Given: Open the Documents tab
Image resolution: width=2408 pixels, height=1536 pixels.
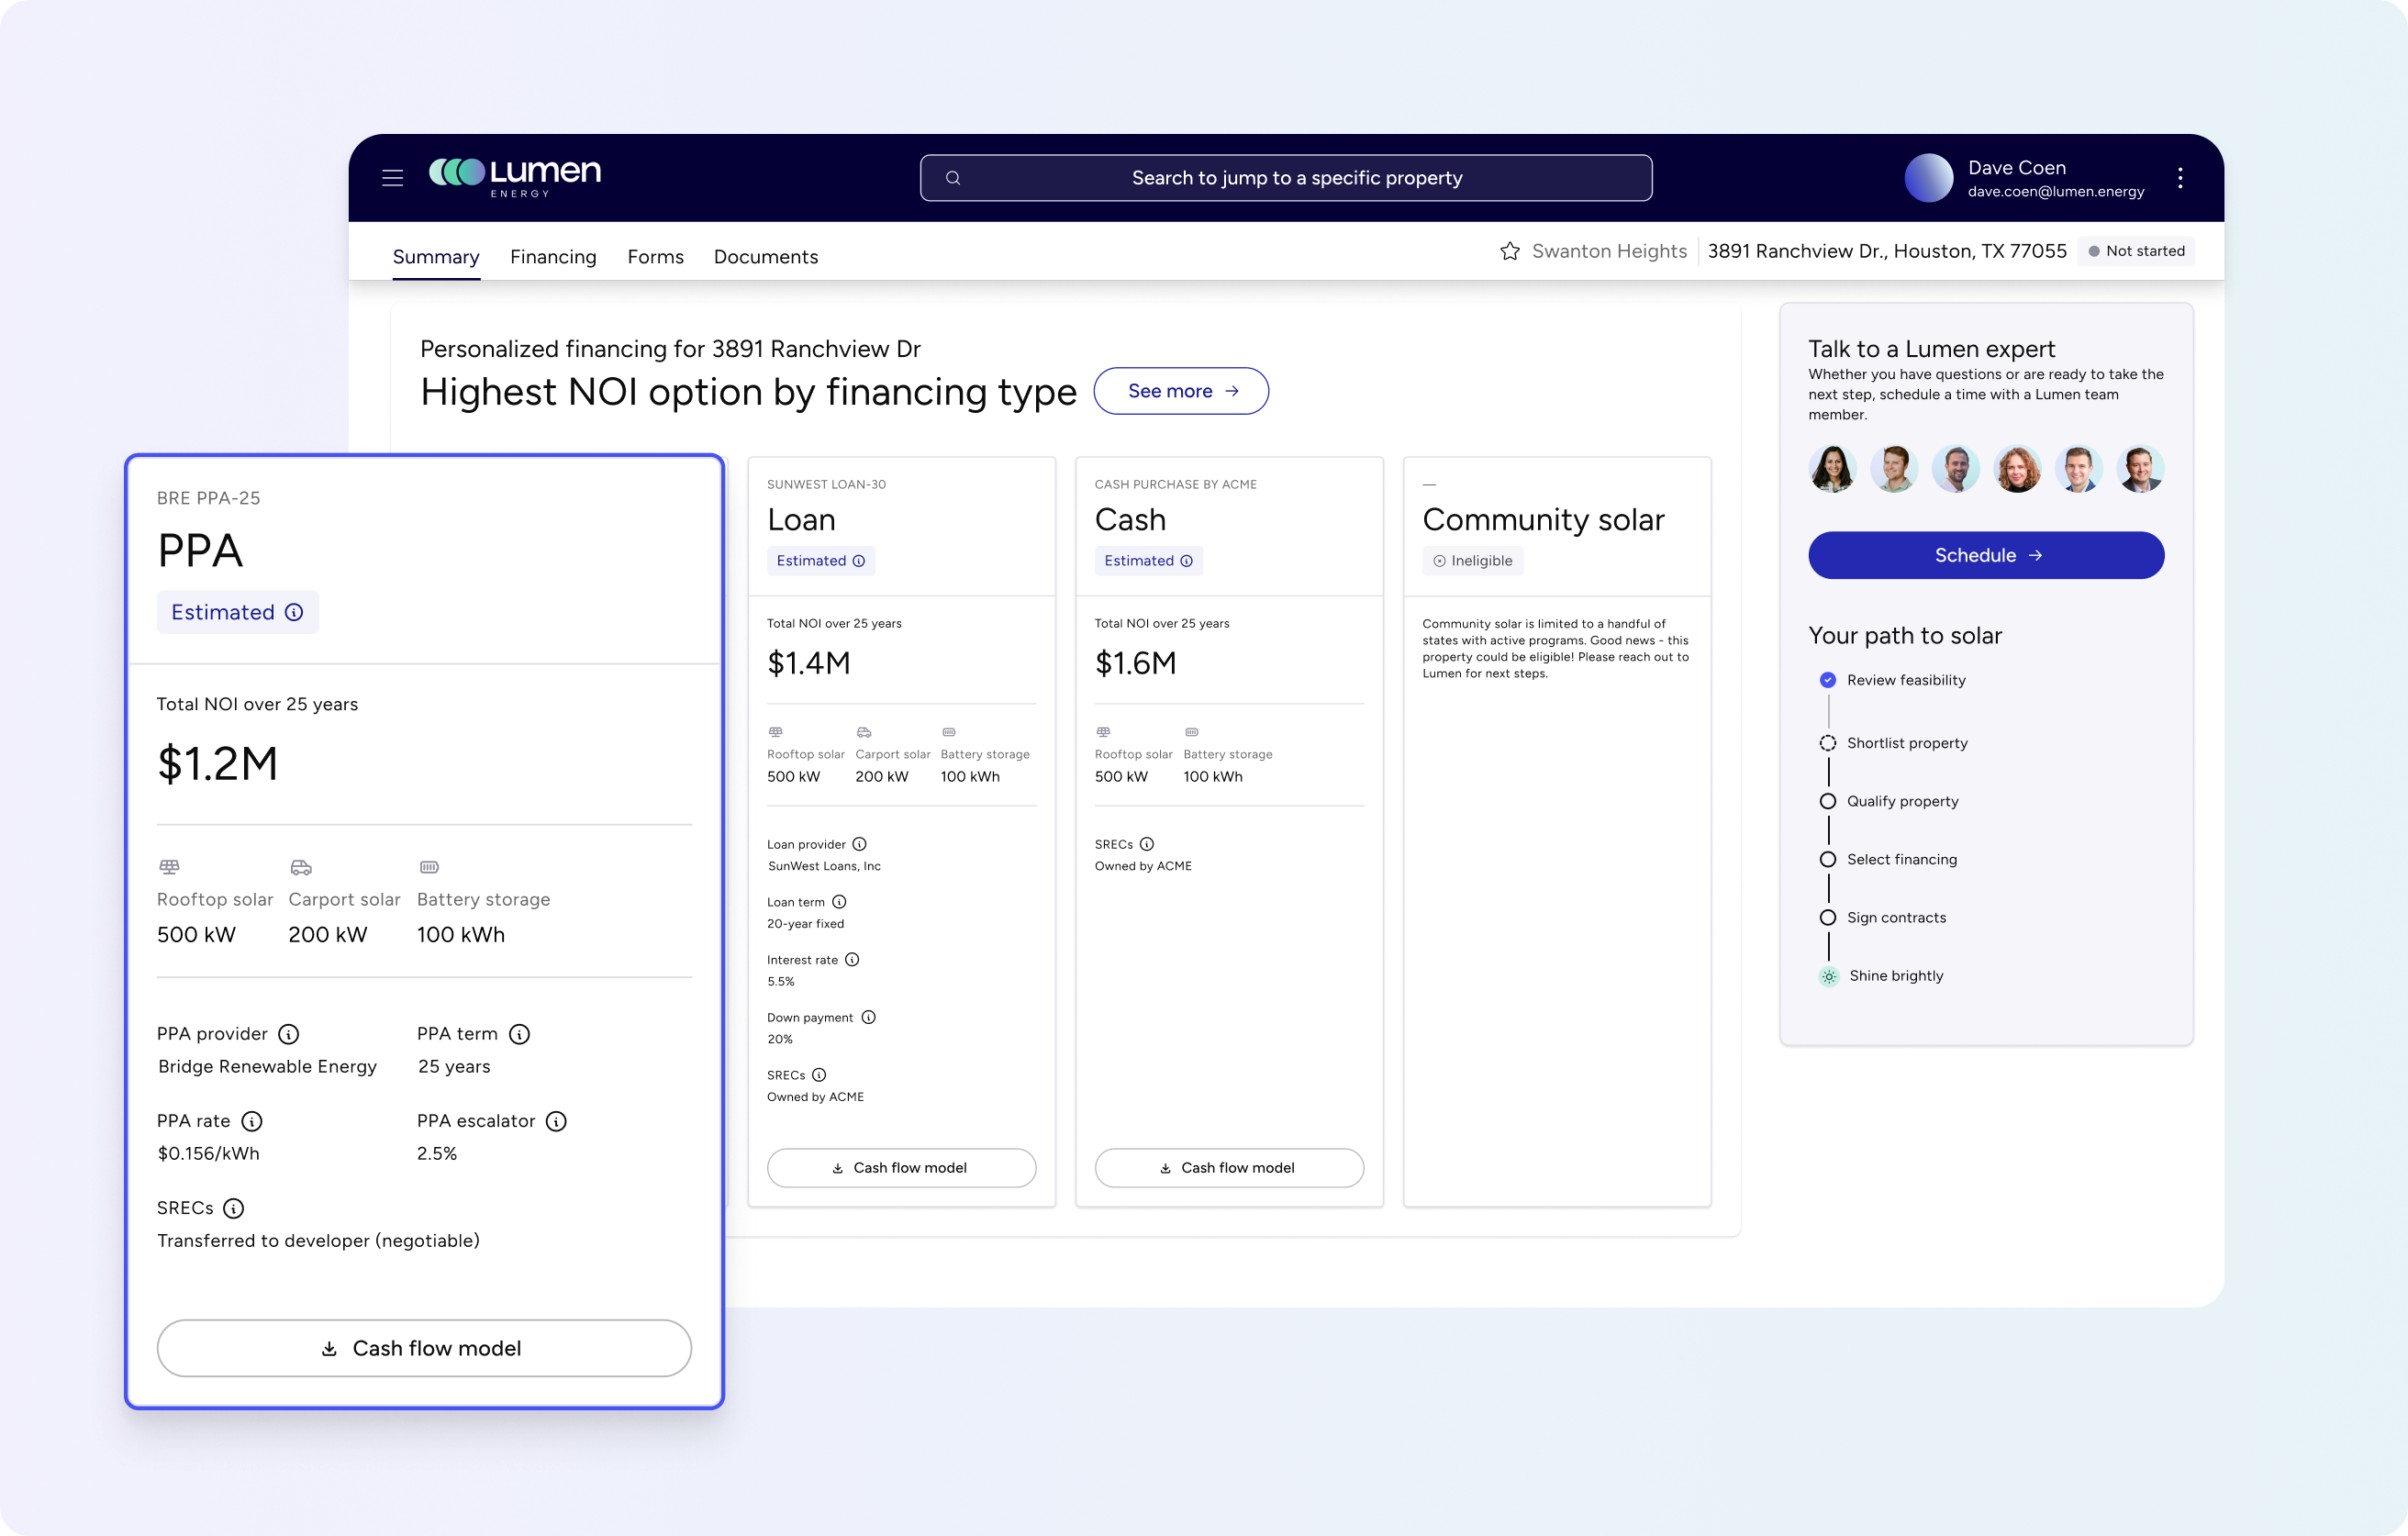Looking at the screenshot, I should tap(765, 257).
